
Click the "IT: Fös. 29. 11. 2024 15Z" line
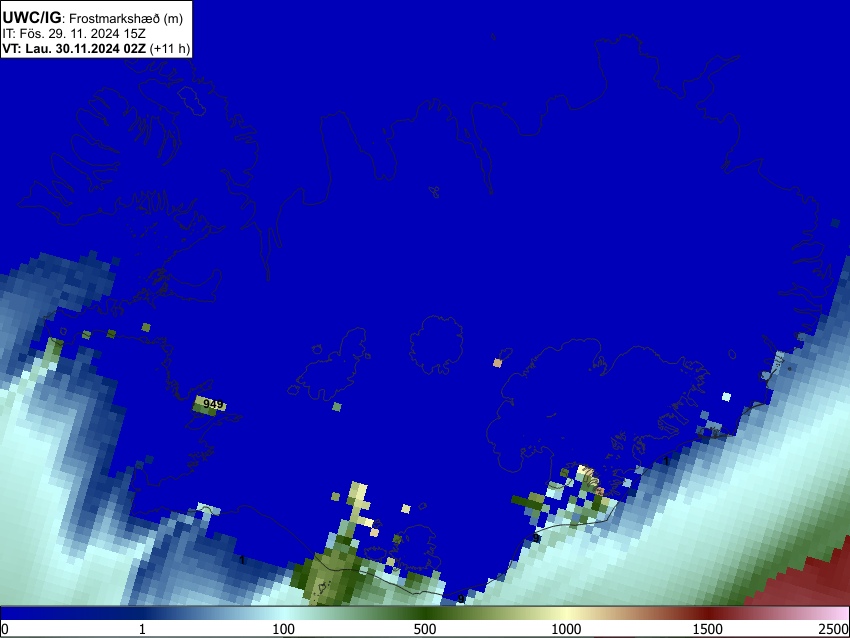pos(74,34)
